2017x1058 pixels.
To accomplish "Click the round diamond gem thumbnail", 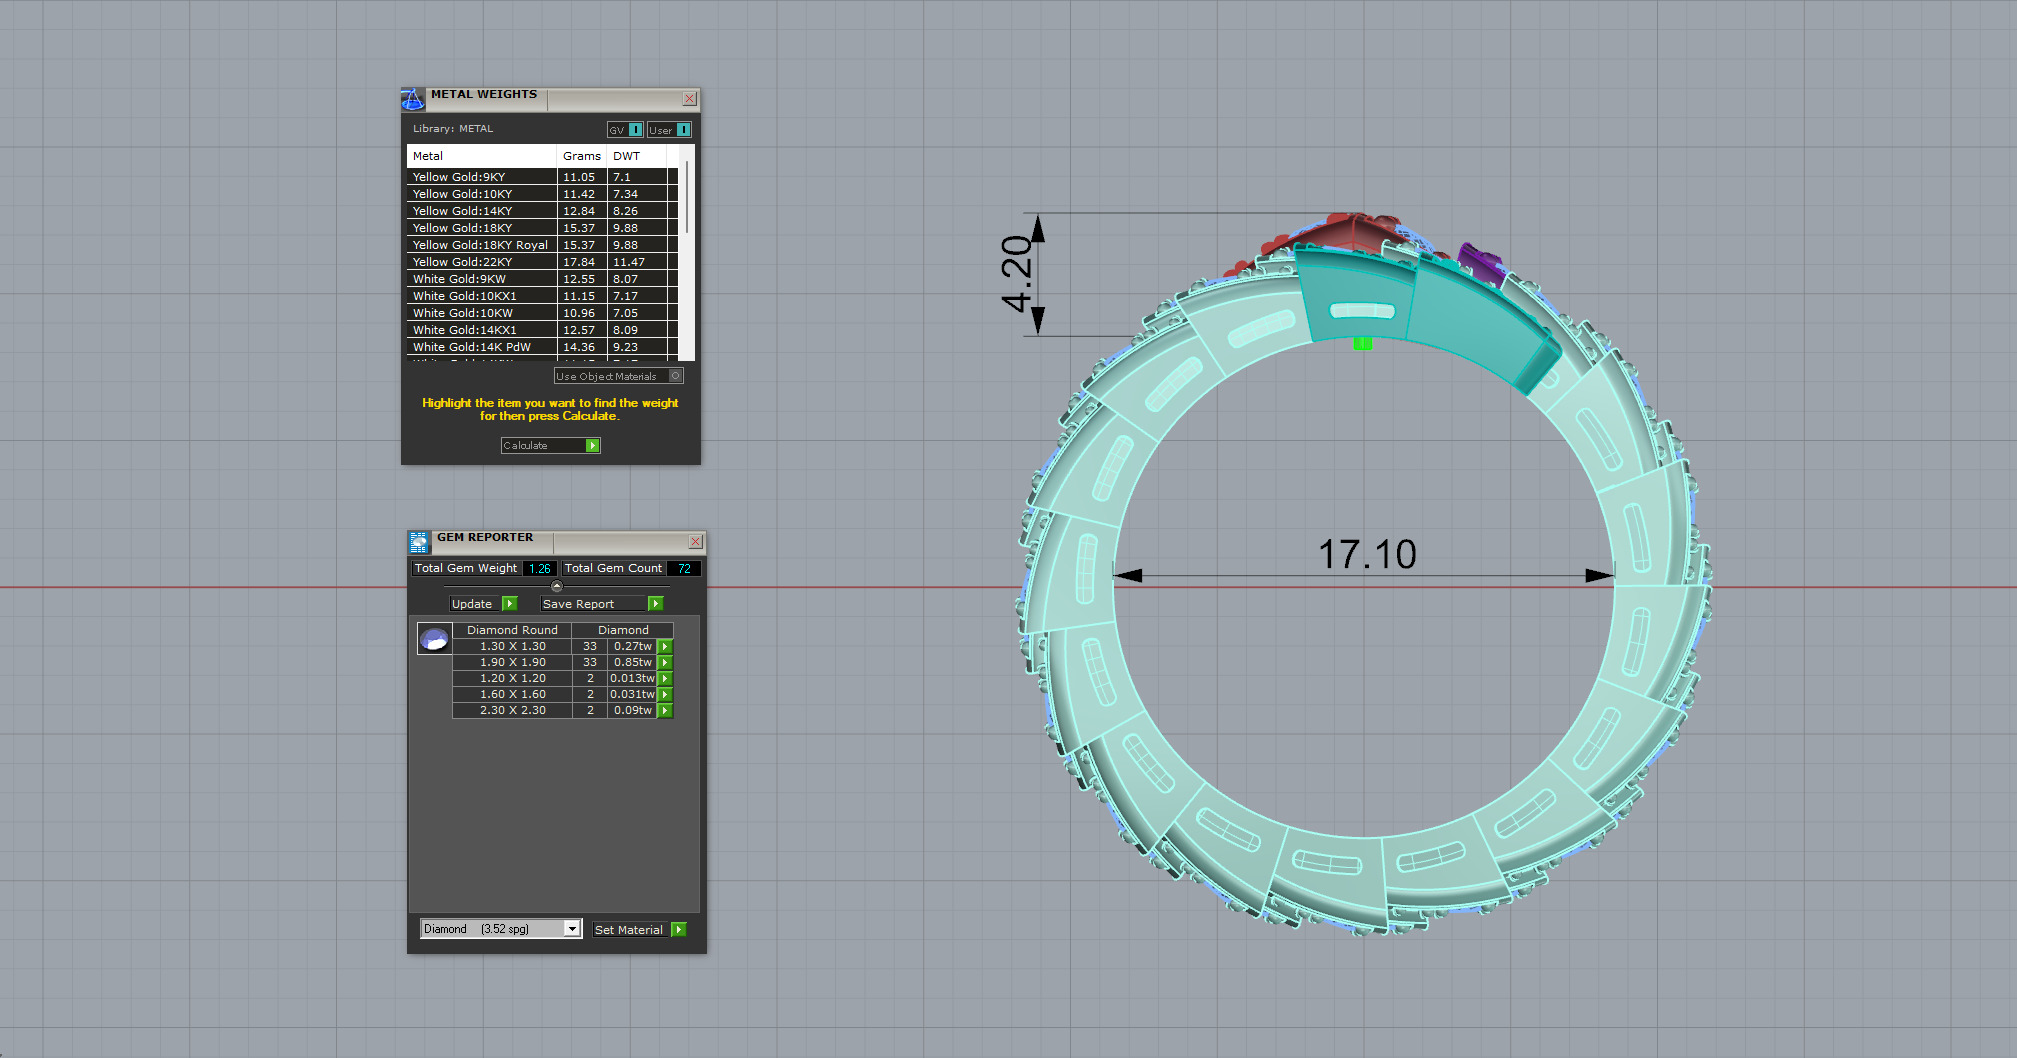I will pos(434,639).
